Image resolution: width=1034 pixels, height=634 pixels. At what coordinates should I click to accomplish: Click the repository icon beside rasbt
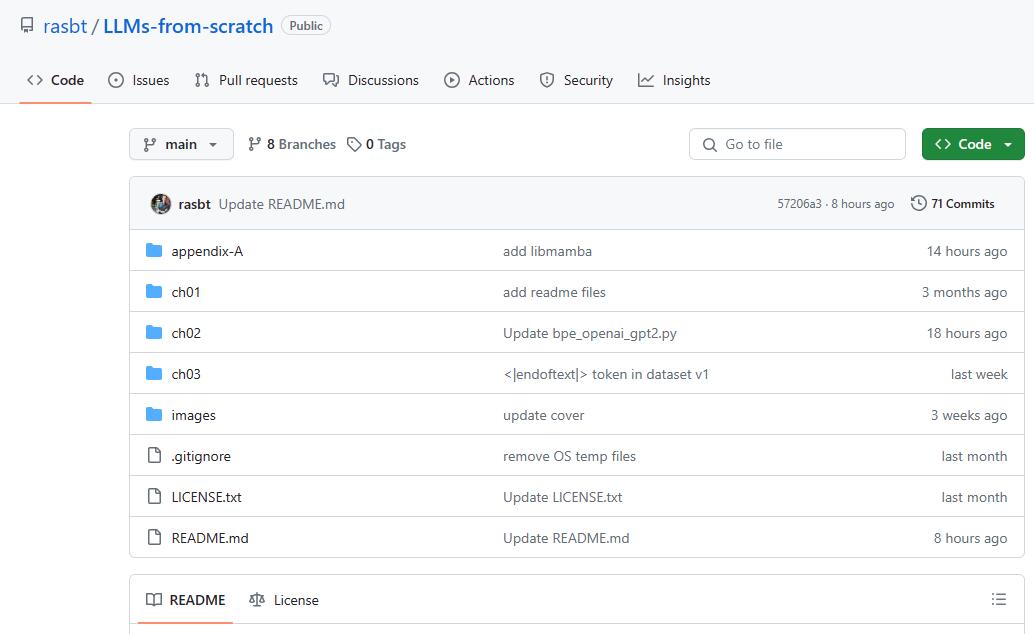[27, 26]
